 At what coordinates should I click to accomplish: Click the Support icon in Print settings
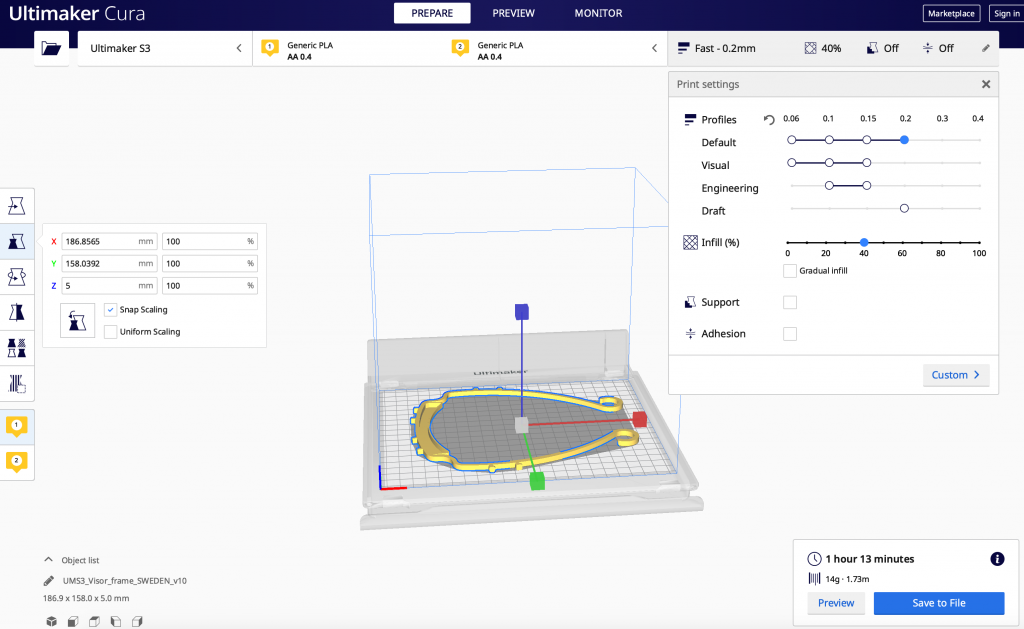[x=690, y=302]
